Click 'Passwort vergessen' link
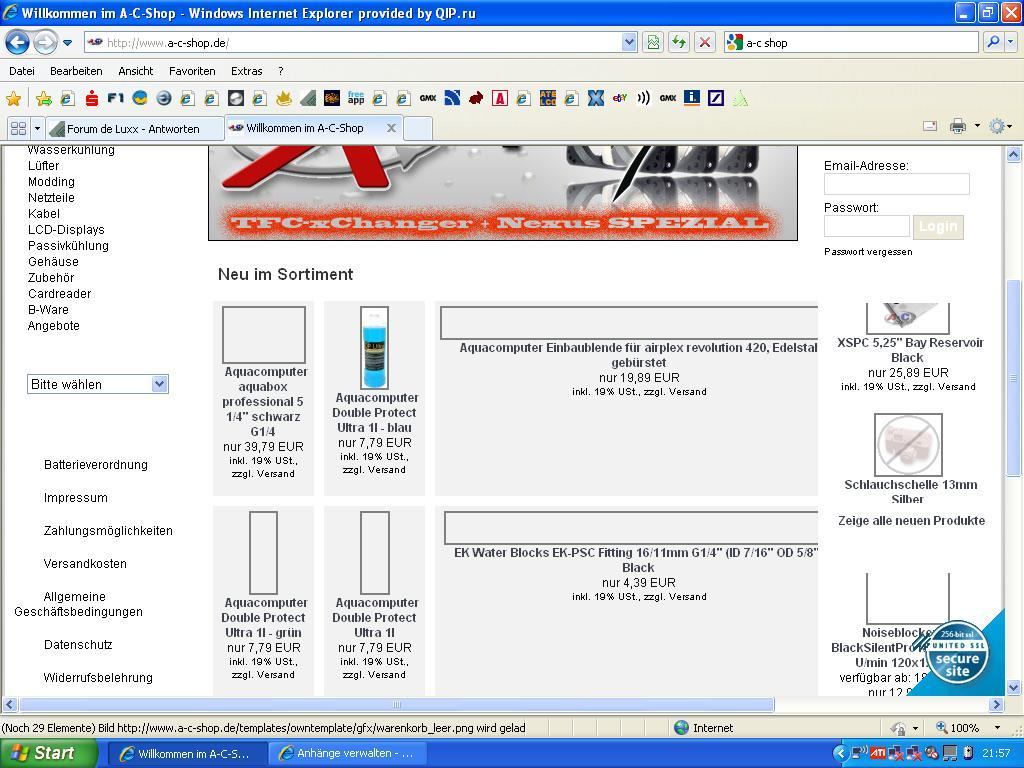The height and width of the screenshot is (768, 1024). [868, 251]
